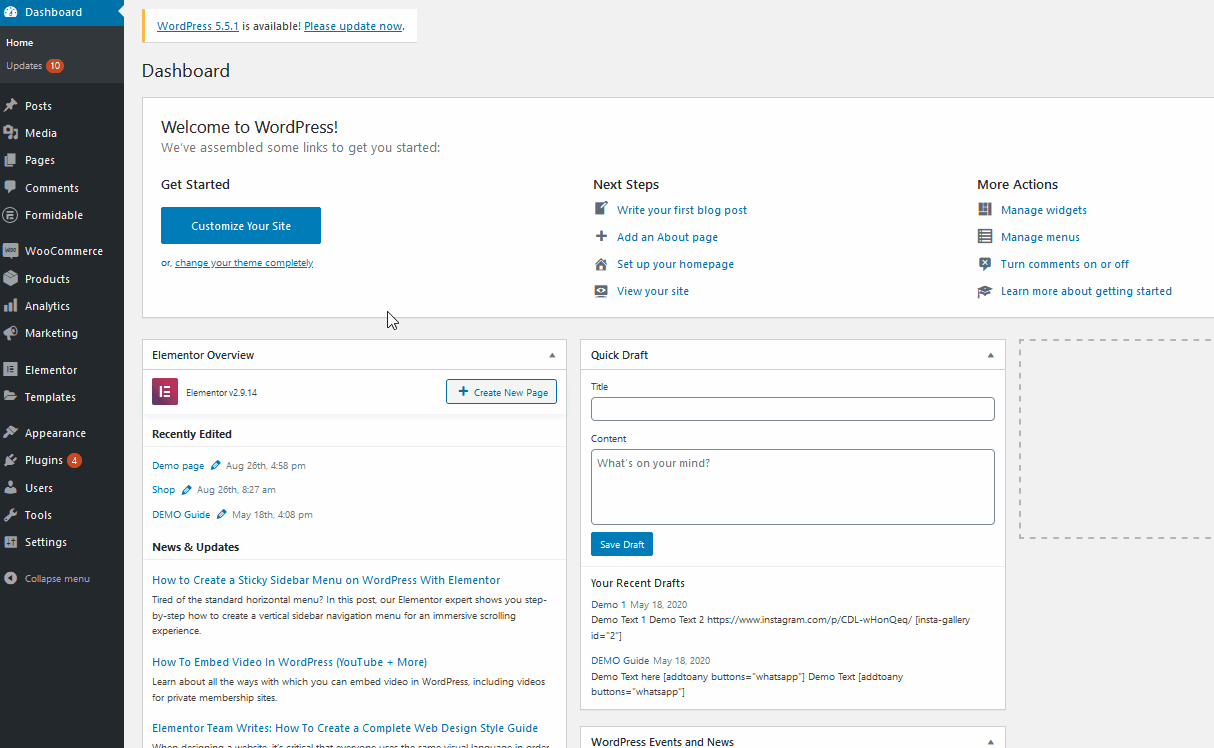Open How to Create a Sticky Sidebar Menu article
1214x748 pixels.
[x=326, y=580]
